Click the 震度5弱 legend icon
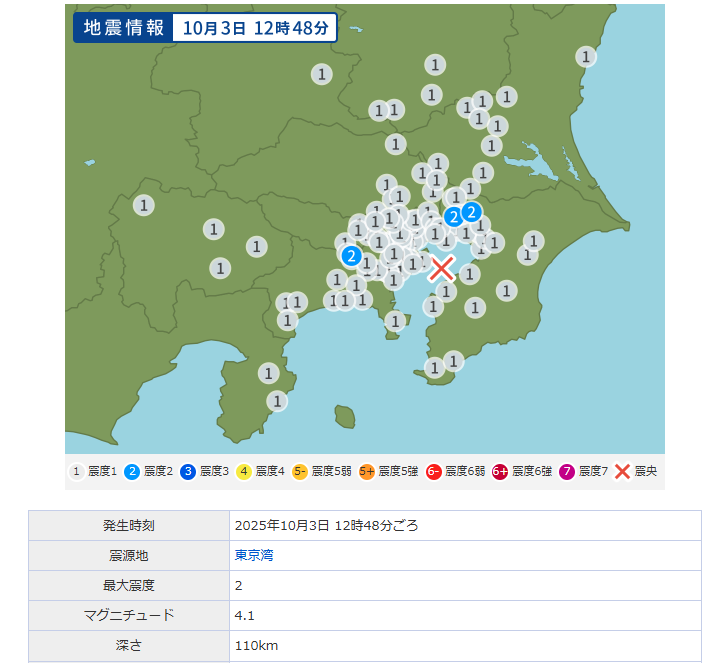This screenshot has height=663, width=704. point(299,471)
